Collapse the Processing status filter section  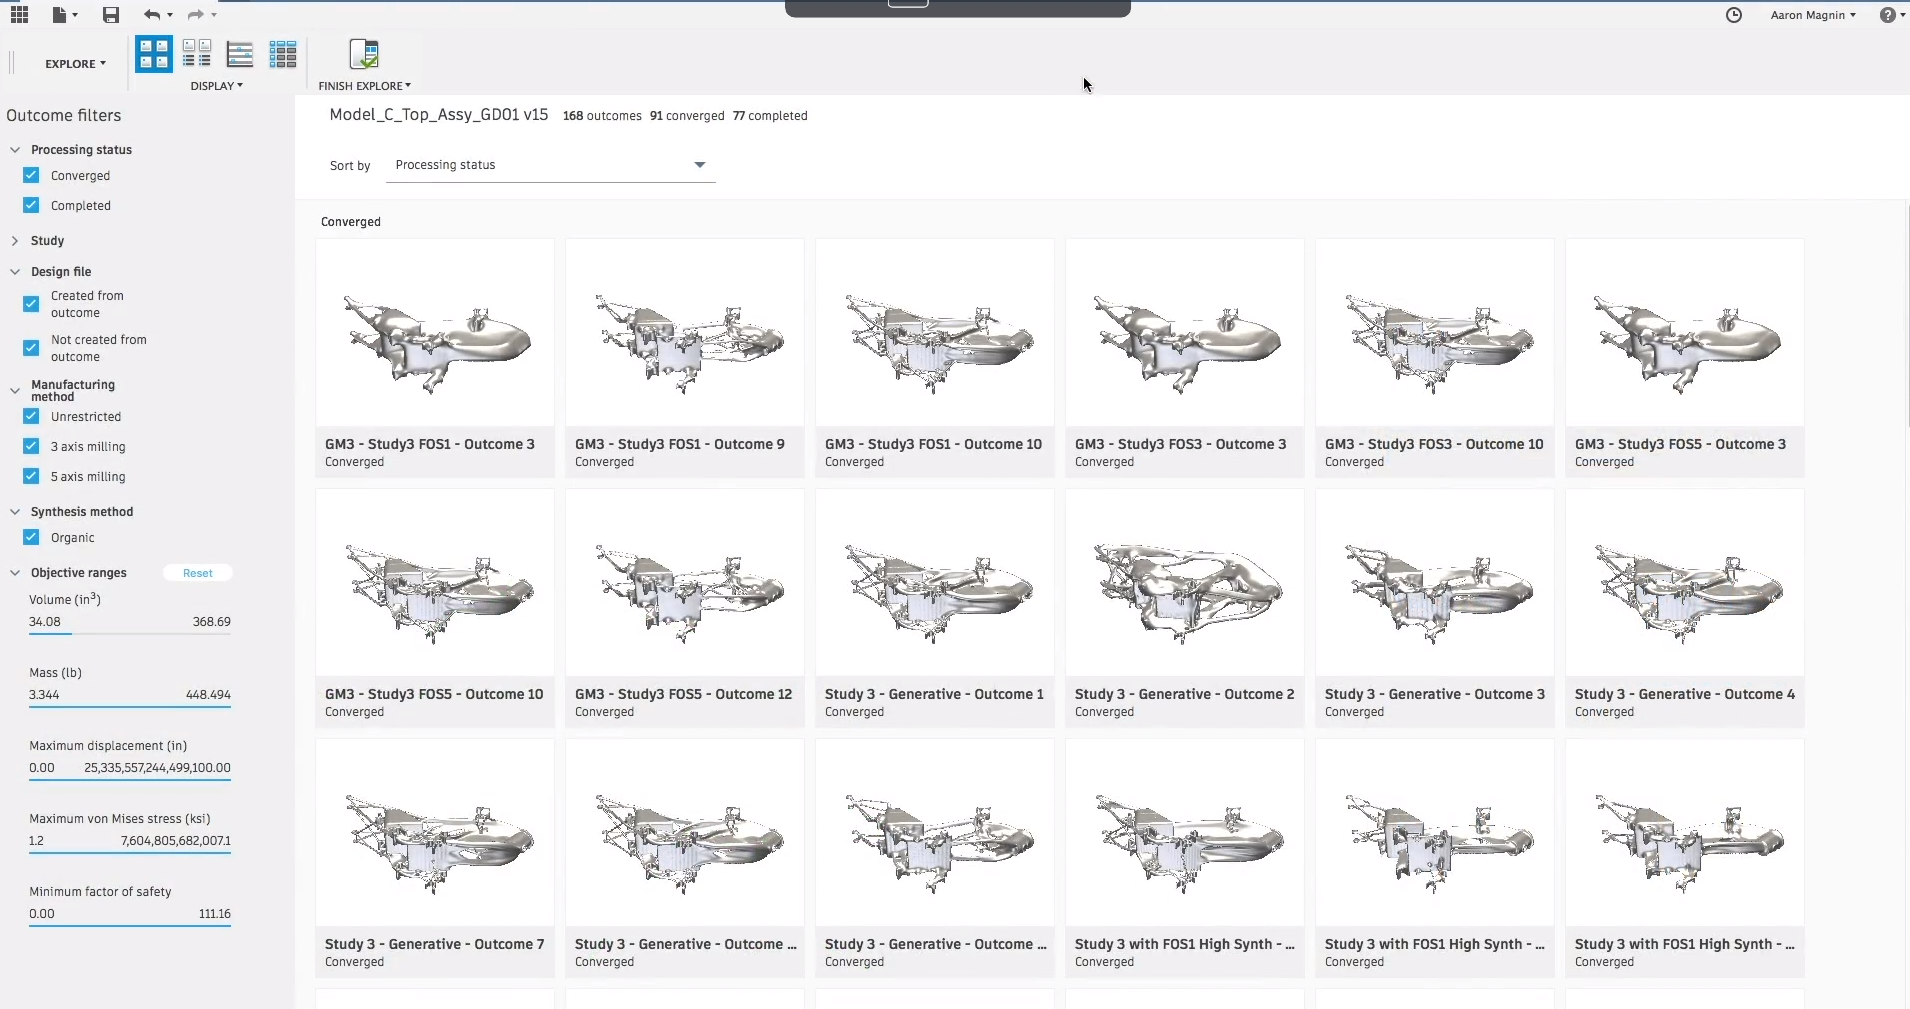coord(15,150)
